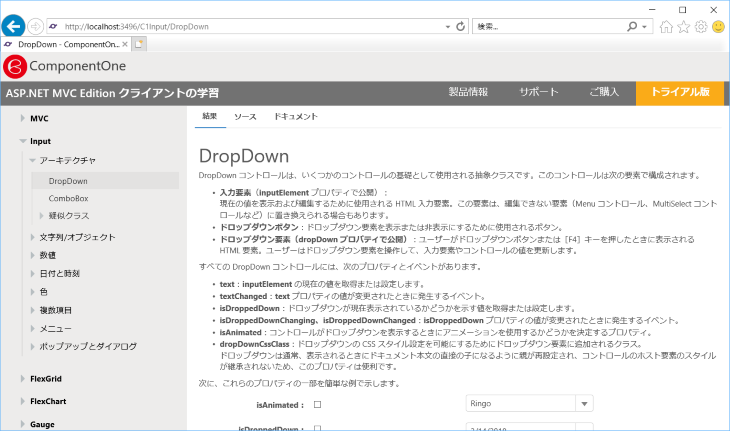730x431 pixels.
Task: Expand the 日付と時刻 node
Action: pos(32,273)
